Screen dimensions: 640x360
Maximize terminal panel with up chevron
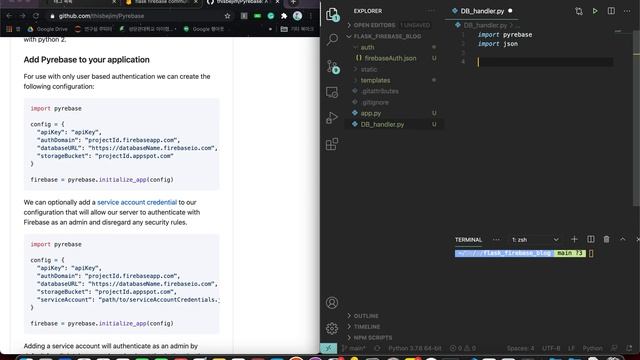[x=622, y=239]
